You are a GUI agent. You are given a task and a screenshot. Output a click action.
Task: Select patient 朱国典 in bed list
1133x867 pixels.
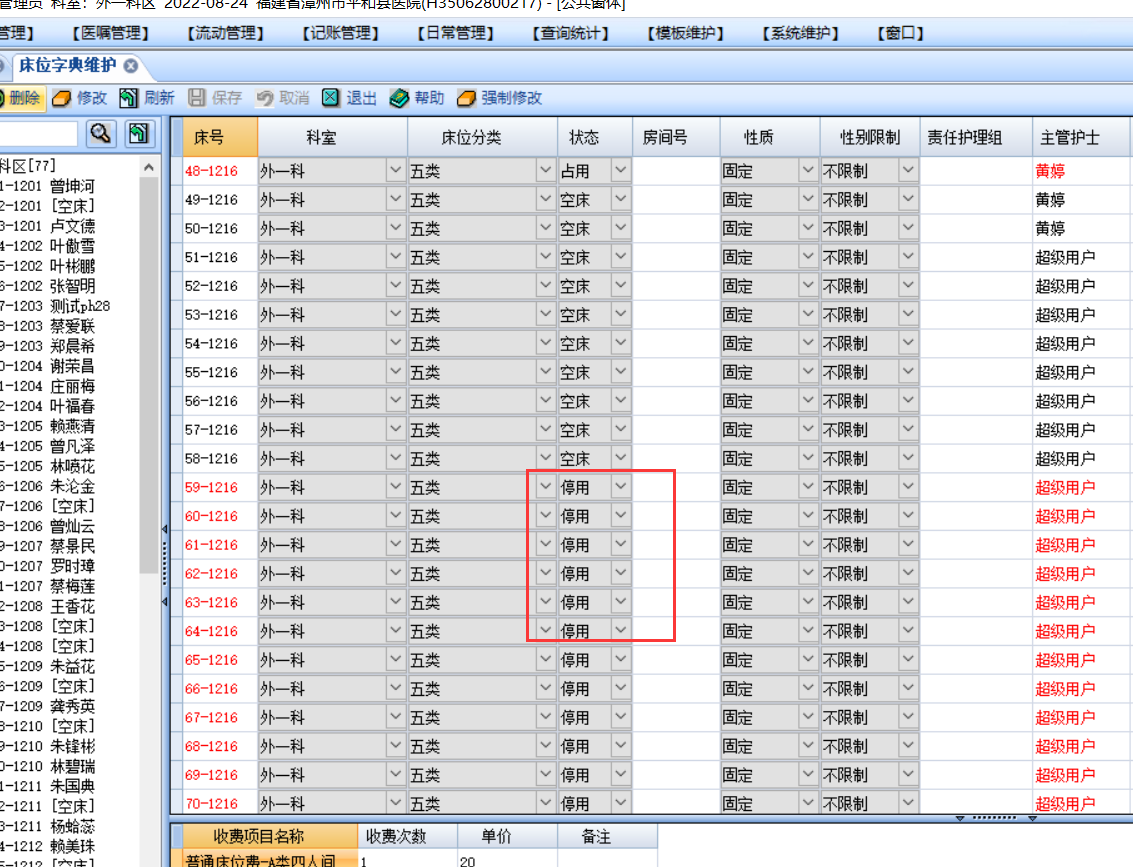48,786
